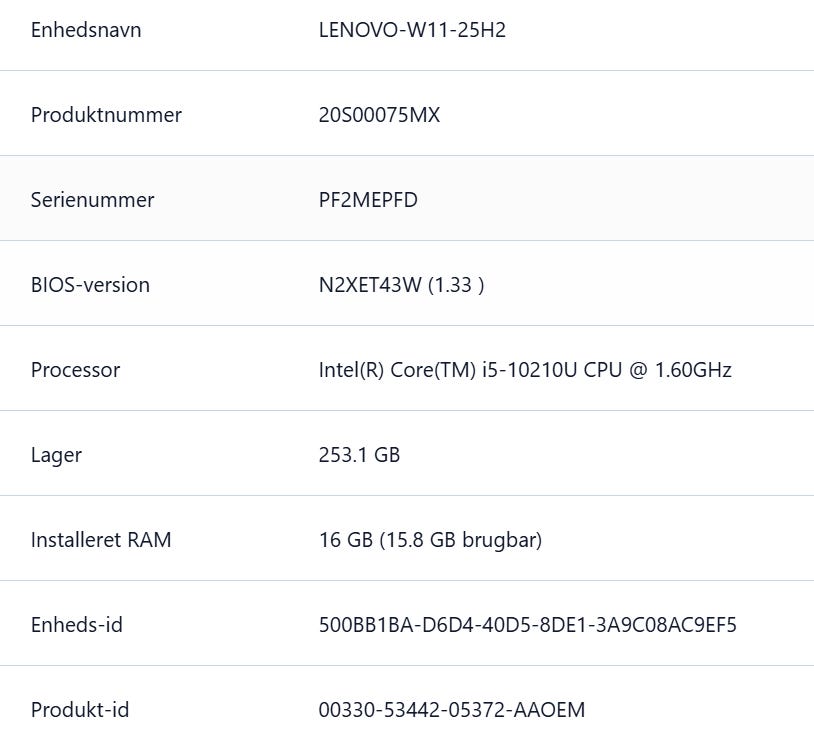Click the Enheds-id label

click(77, 625)
